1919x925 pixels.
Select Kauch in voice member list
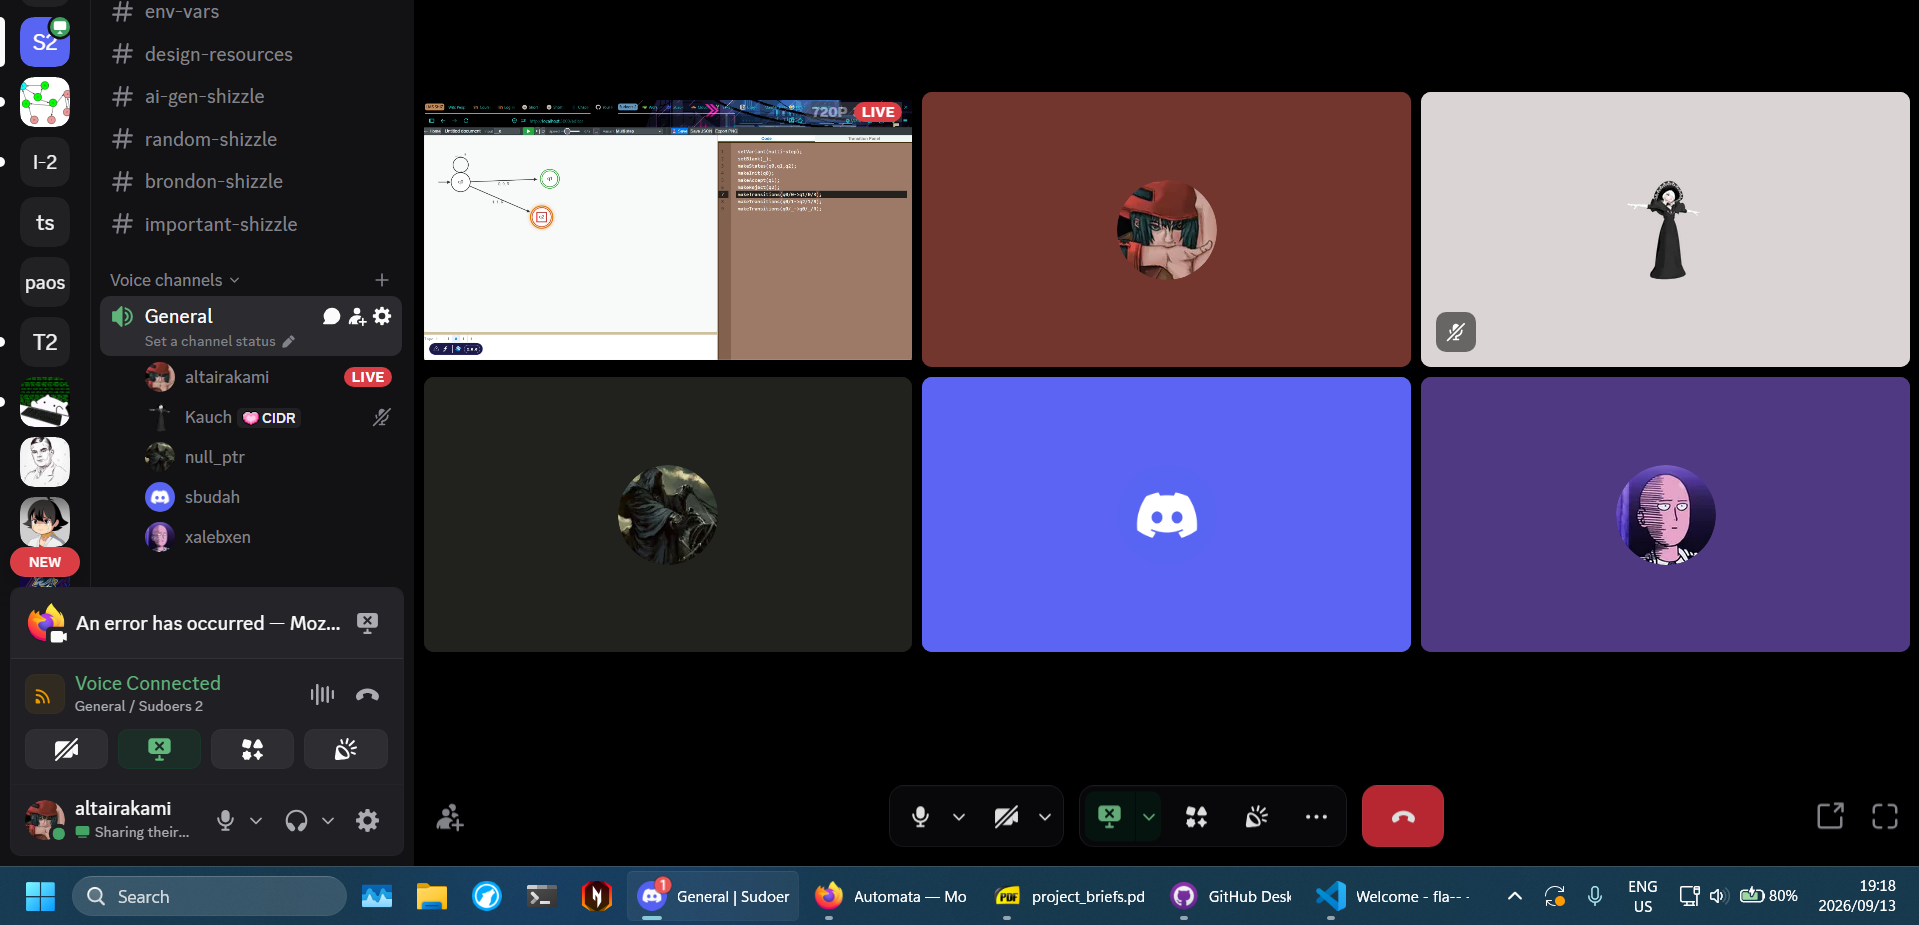[251, 417]
